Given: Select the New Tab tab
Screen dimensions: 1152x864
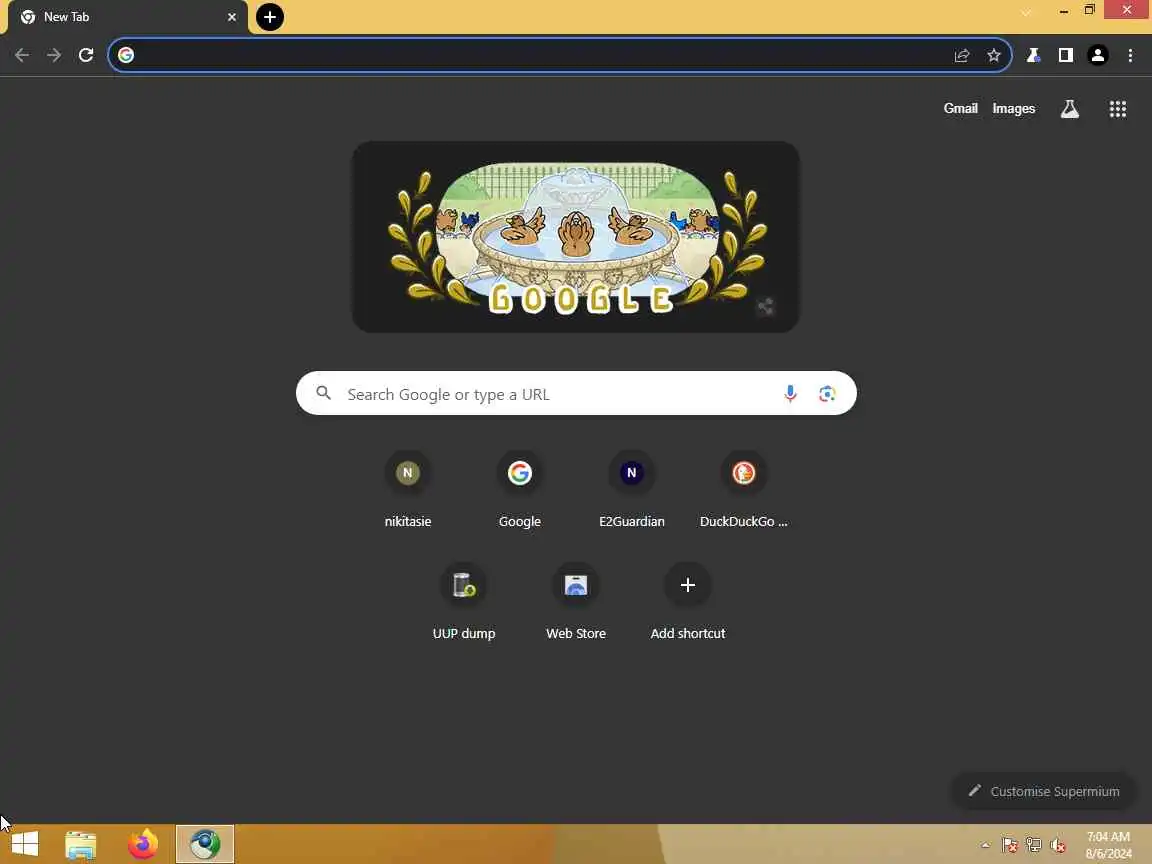Looking at the screenshot, I should click(x=128, y=18).
